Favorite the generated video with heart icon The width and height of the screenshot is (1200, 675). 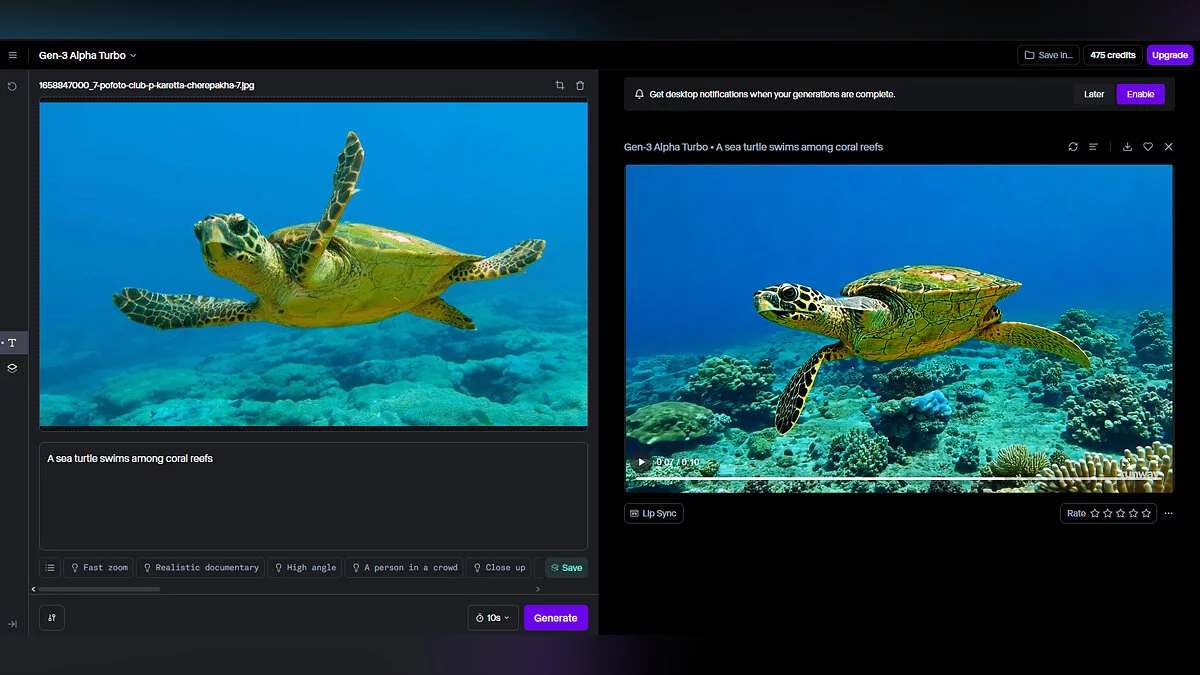pyautogui.click(x=1148, y=147)
